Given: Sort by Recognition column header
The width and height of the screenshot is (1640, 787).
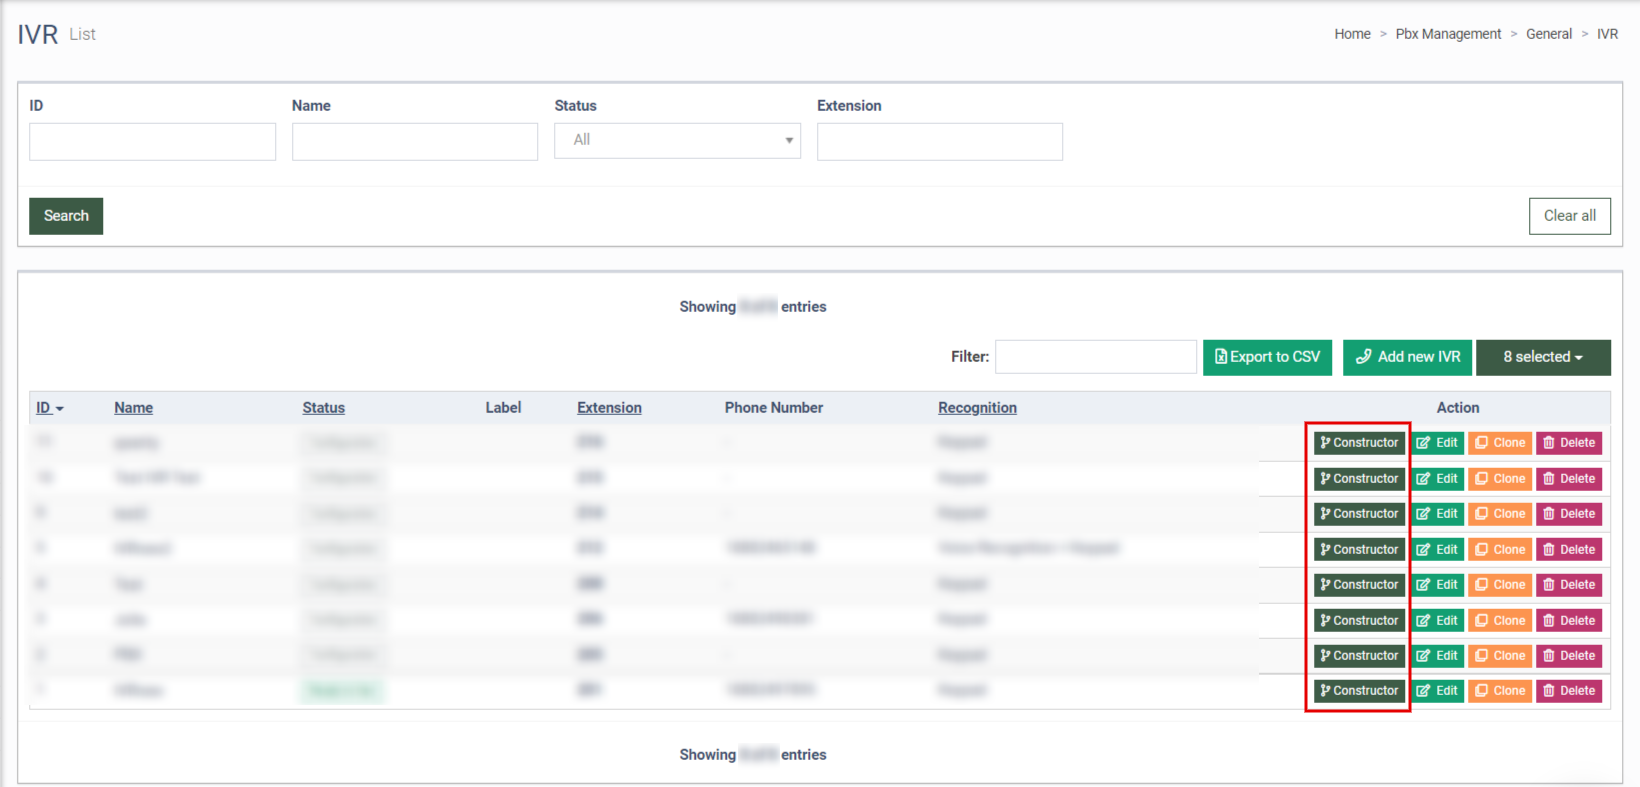Looking at the screenshot, I should (x=977, y=408).
